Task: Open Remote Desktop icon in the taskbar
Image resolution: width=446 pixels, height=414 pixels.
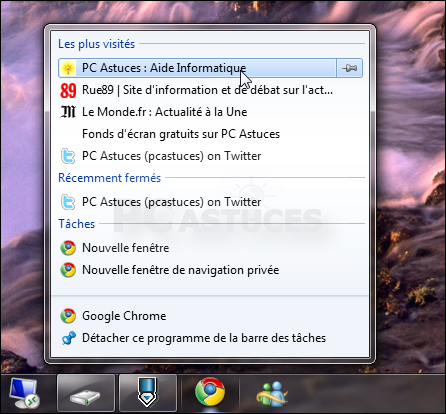Action: pyautogui.click(x=25, y=393)
